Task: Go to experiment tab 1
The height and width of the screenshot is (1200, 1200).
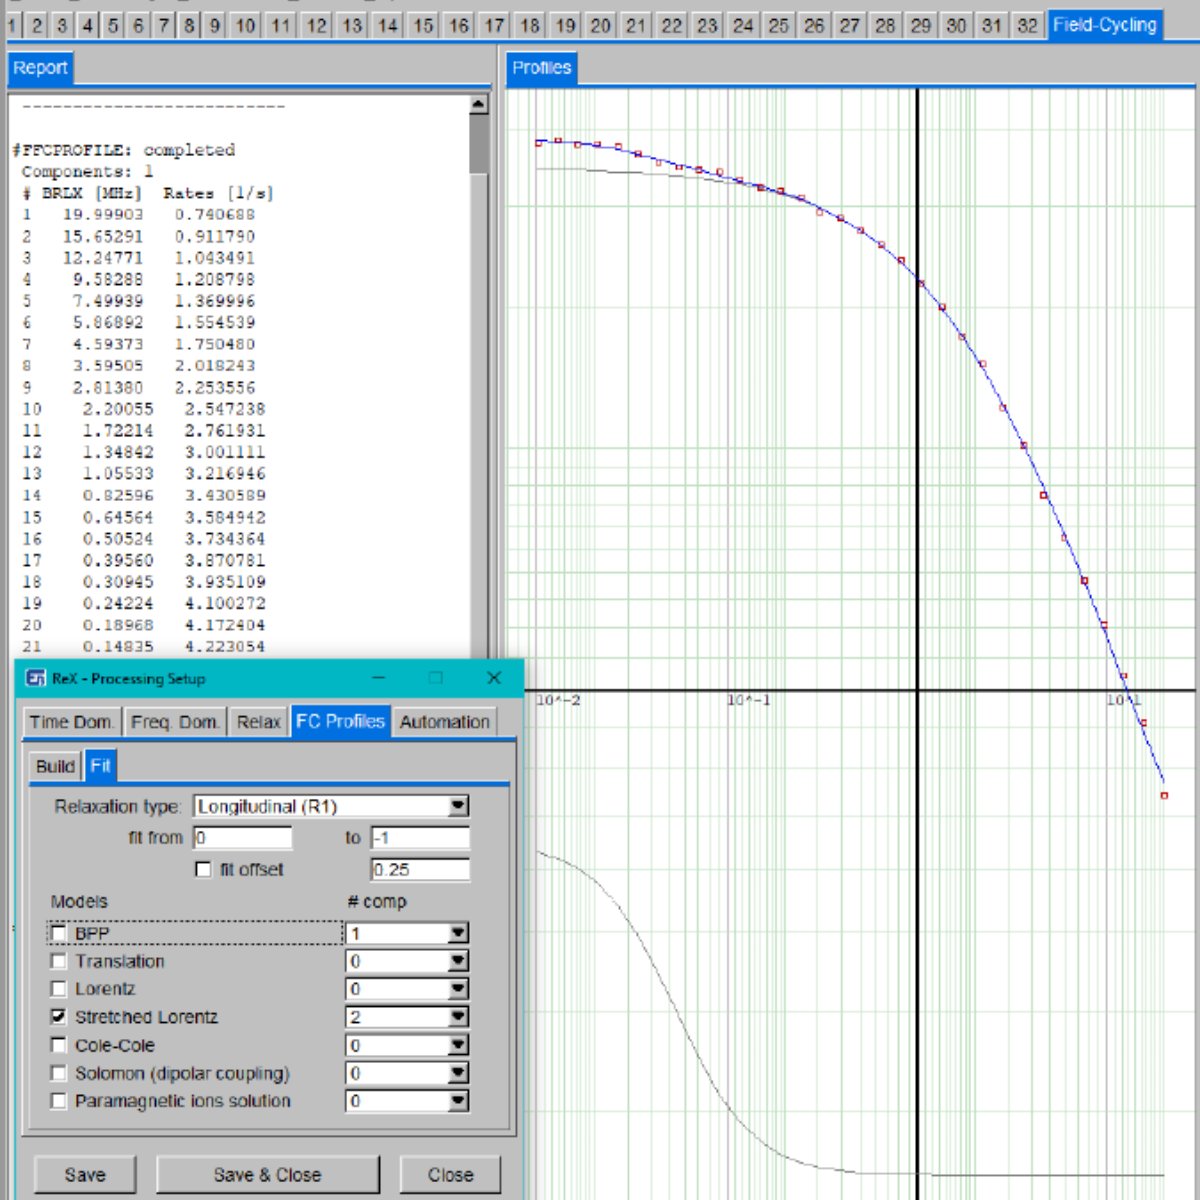Action: pos(12,25)
